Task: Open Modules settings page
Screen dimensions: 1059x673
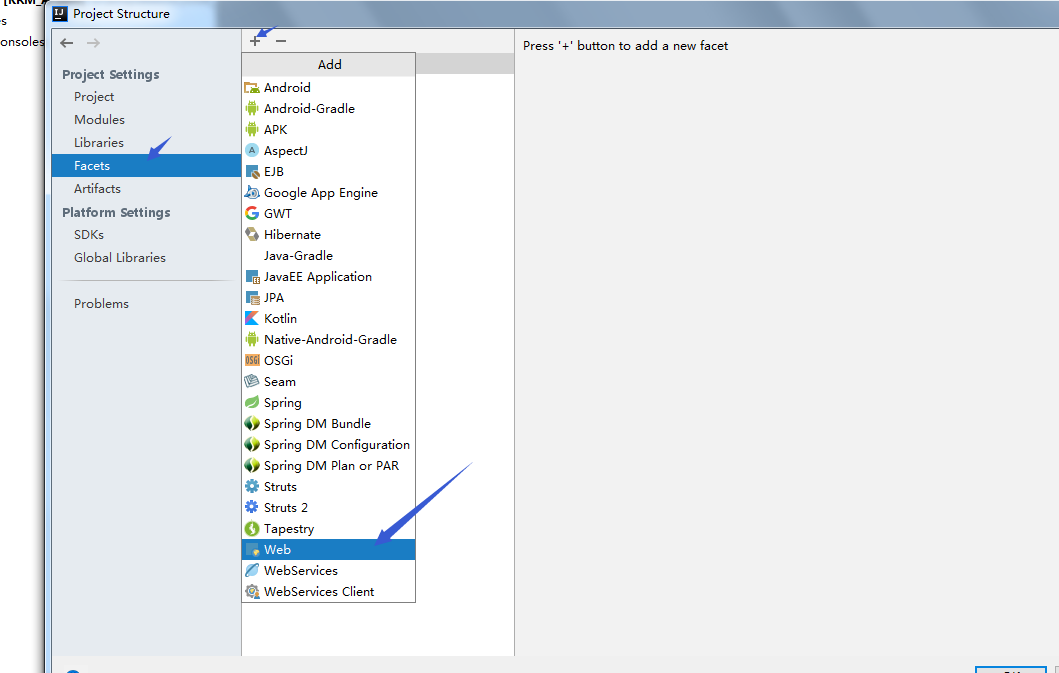Action: tap(99, 120)
